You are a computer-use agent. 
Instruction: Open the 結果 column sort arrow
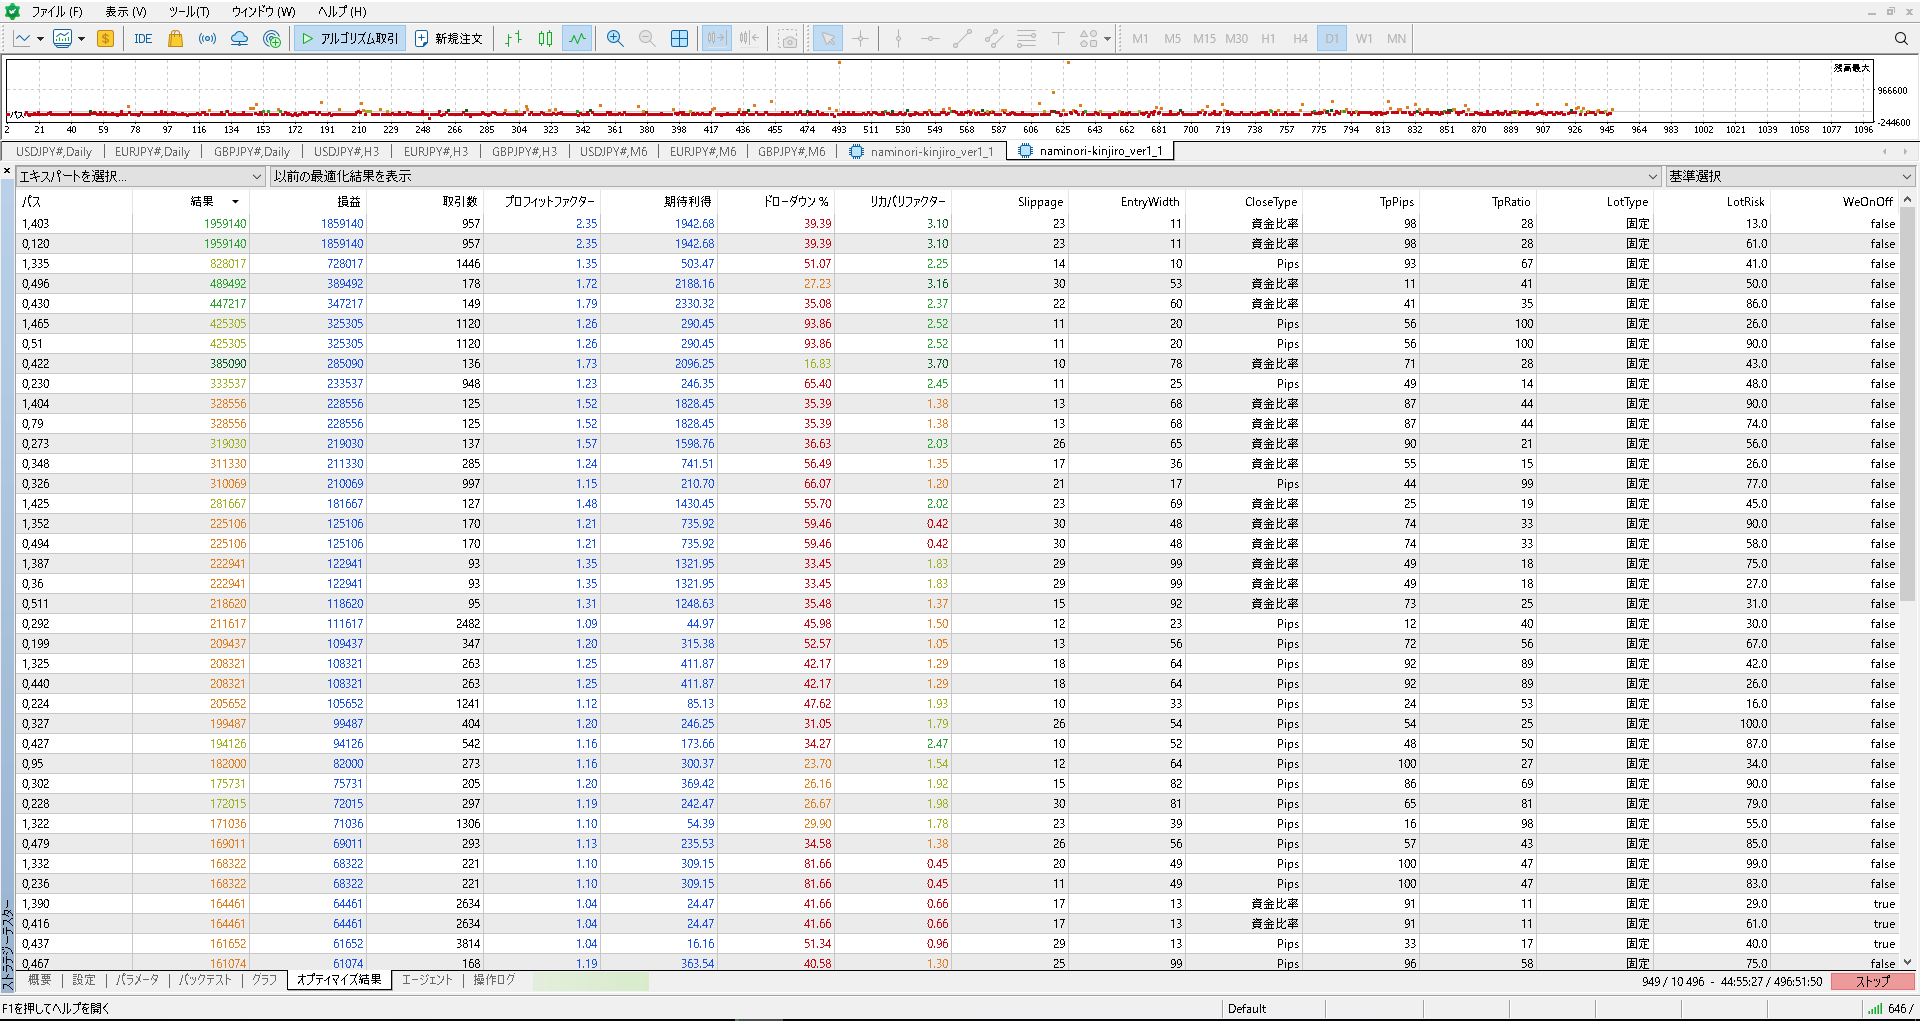[x=235, y=202]
